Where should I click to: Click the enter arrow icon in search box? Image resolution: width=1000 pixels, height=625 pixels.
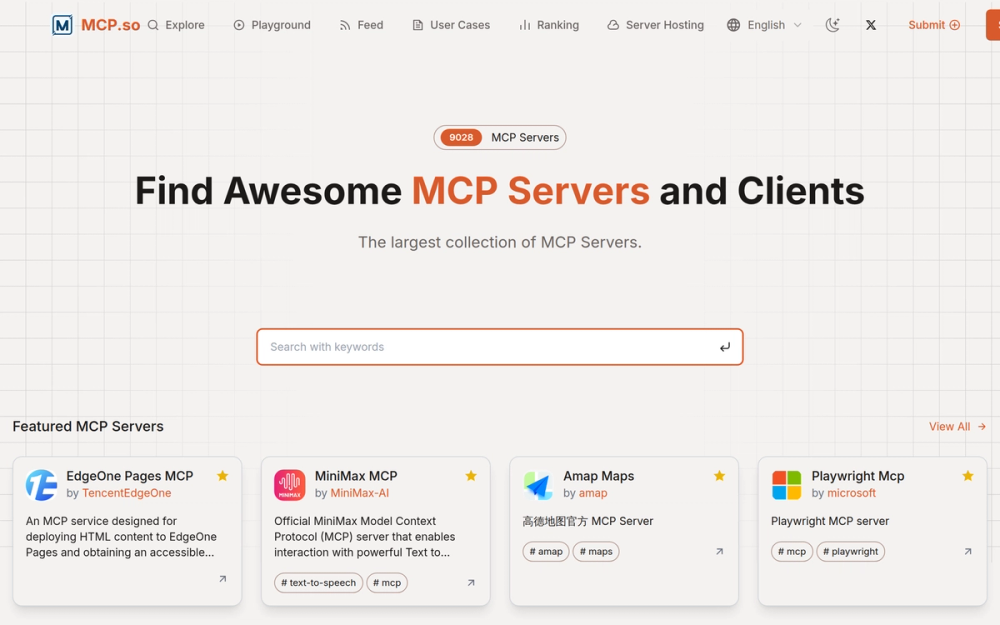click(724, 347)
